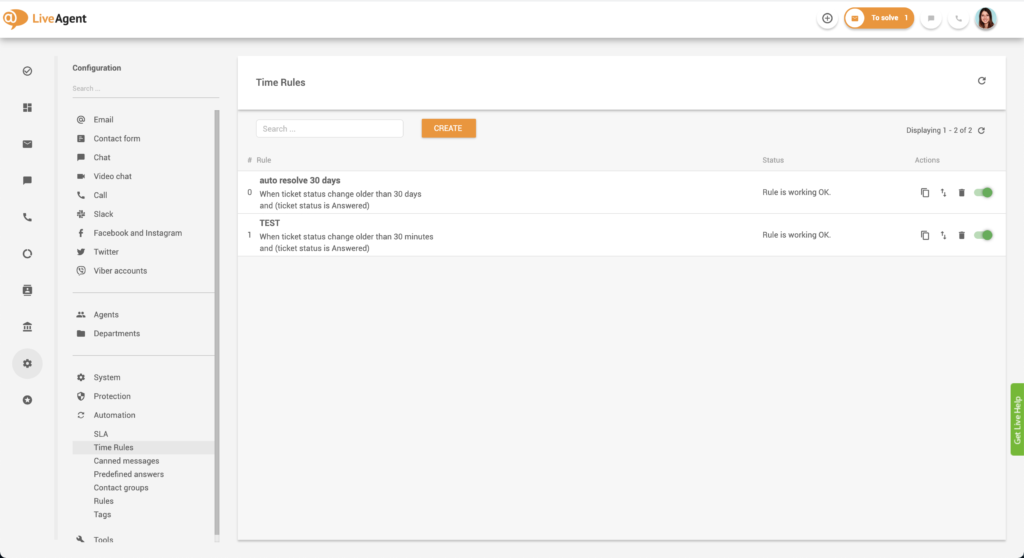Open the Tickets envelope icon in left sidebar
The height and width of the screenshot is (558, 1024).
(27, 144)
